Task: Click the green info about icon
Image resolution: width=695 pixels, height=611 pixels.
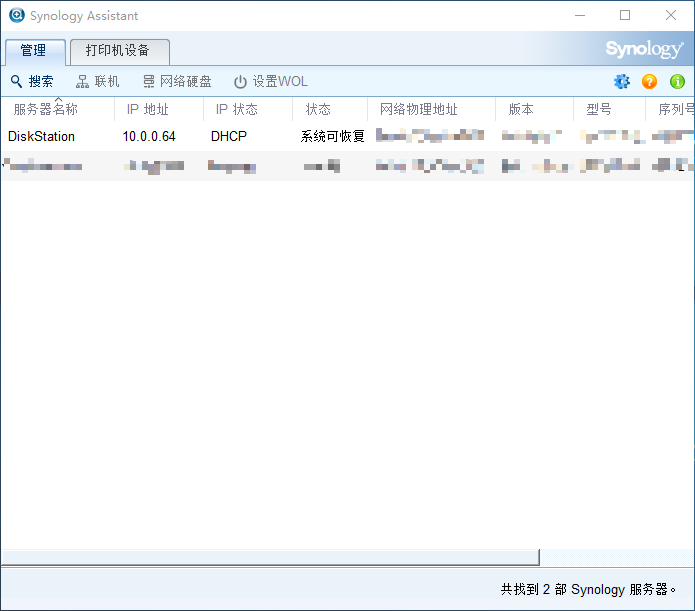Action: pos(677,82)
